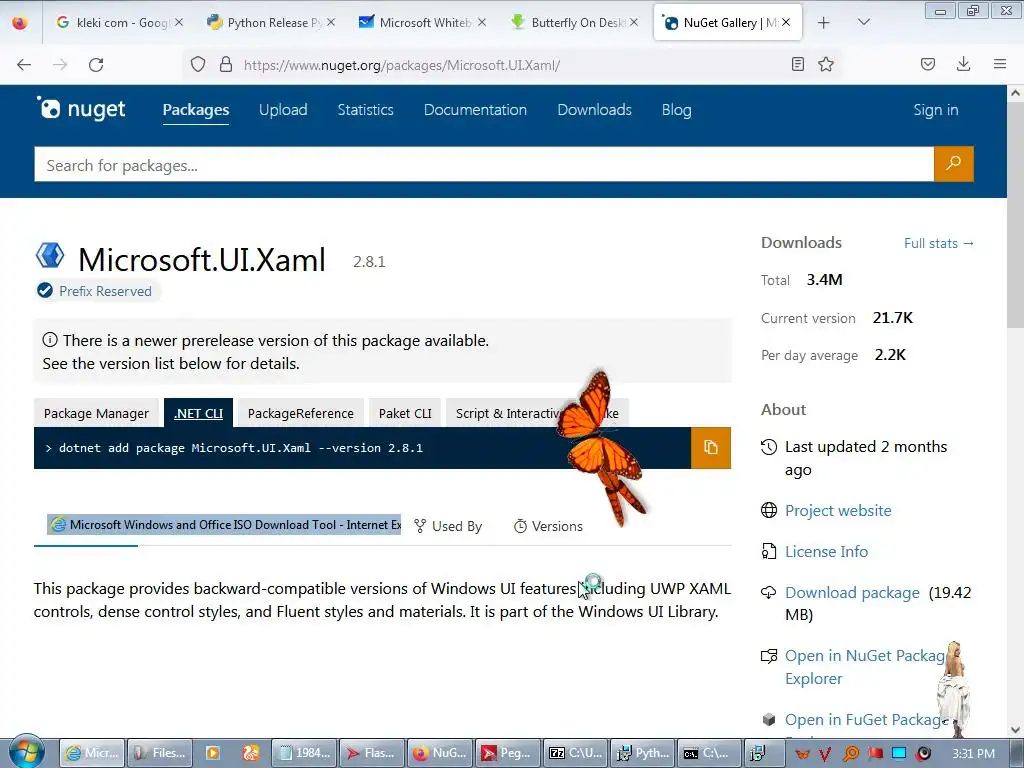This screenshot has height=768, width=1024.
Task: Close the kleki com Google tab
Action: [x=179, y=22]
